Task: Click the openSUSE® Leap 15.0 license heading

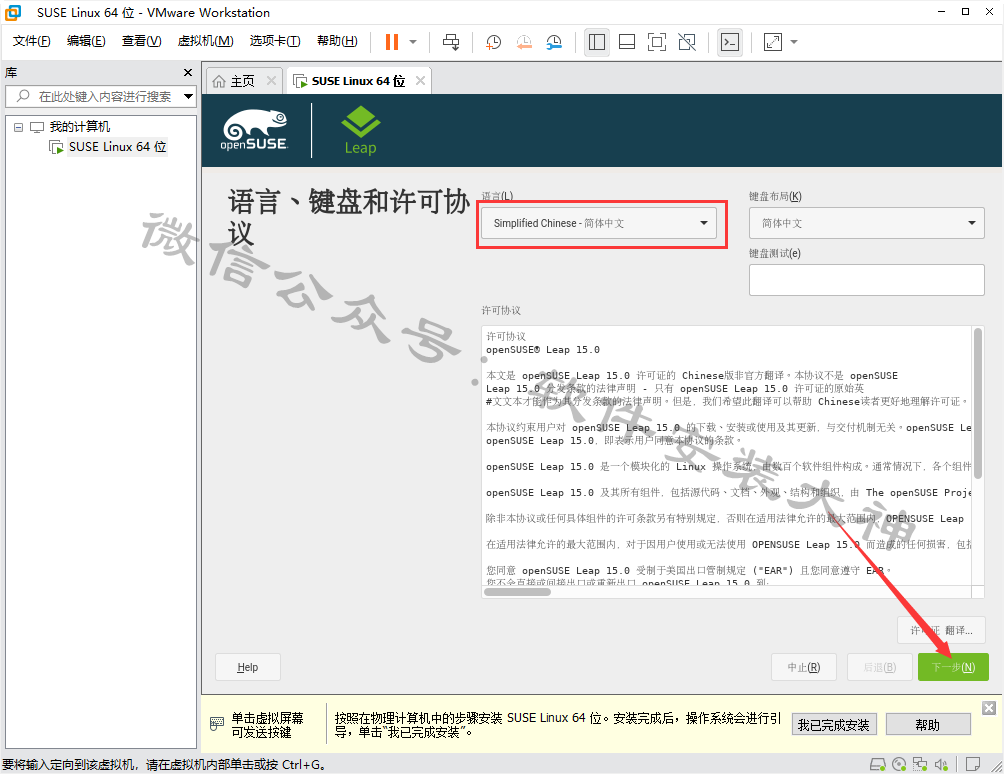Action: pos(542,350)
